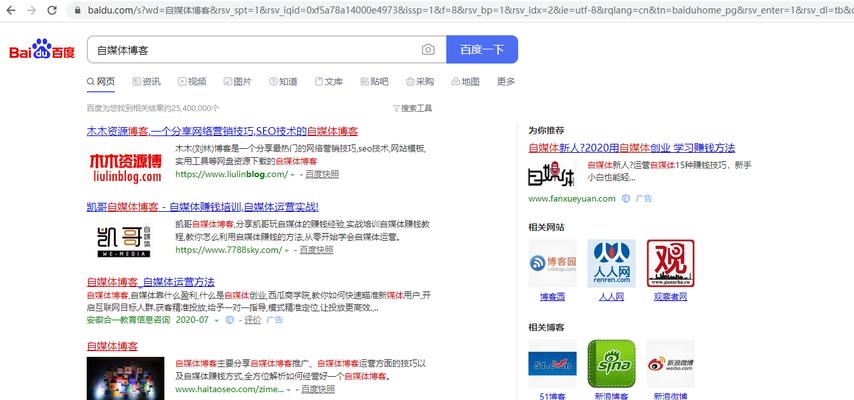Click the 人人网 text label
This screenshot has width=854, height=400.
coord(611,297)
